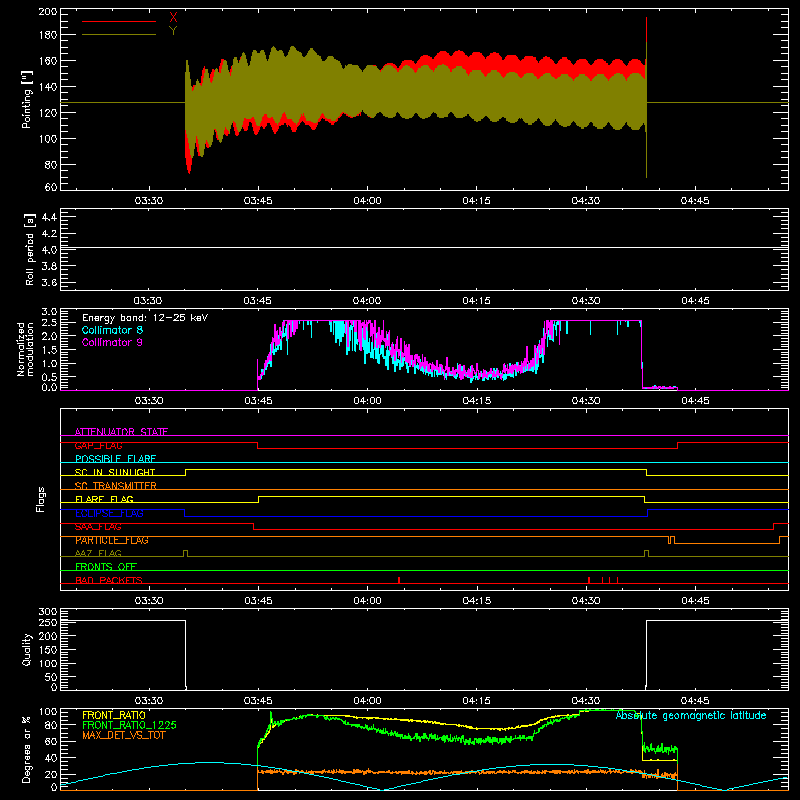Click the Normalized modulation axis title
The height and width of the screenshot is (800, 800).
pyautogui.click(x=25, y=349)
